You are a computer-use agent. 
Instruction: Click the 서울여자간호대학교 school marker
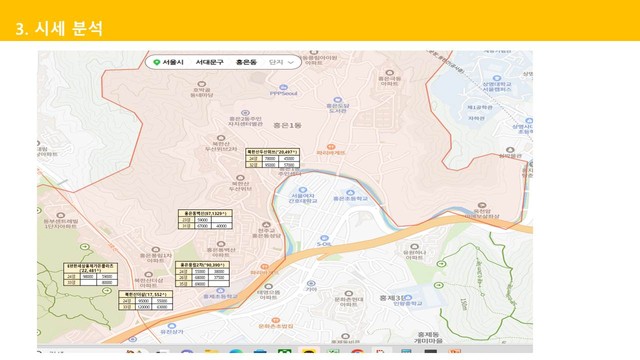point(302,190)
